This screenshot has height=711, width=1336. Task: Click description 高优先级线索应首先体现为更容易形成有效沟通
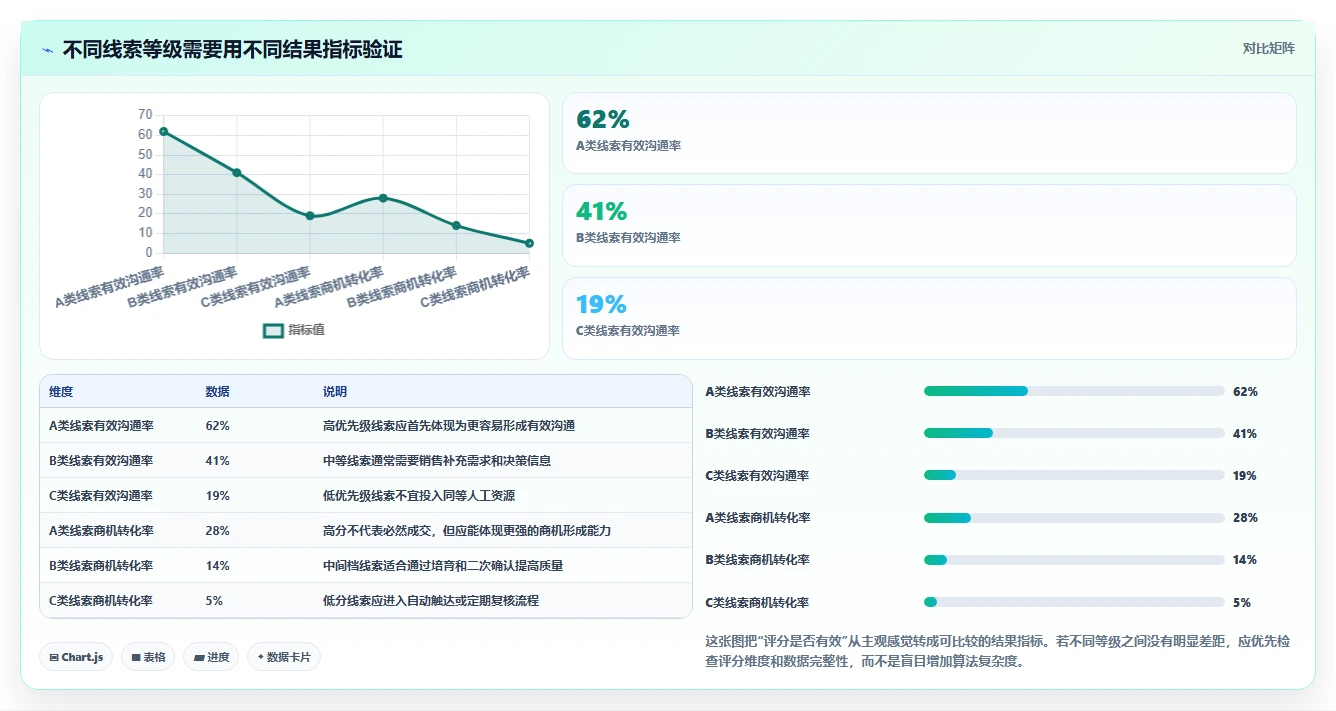click(449, 426)
